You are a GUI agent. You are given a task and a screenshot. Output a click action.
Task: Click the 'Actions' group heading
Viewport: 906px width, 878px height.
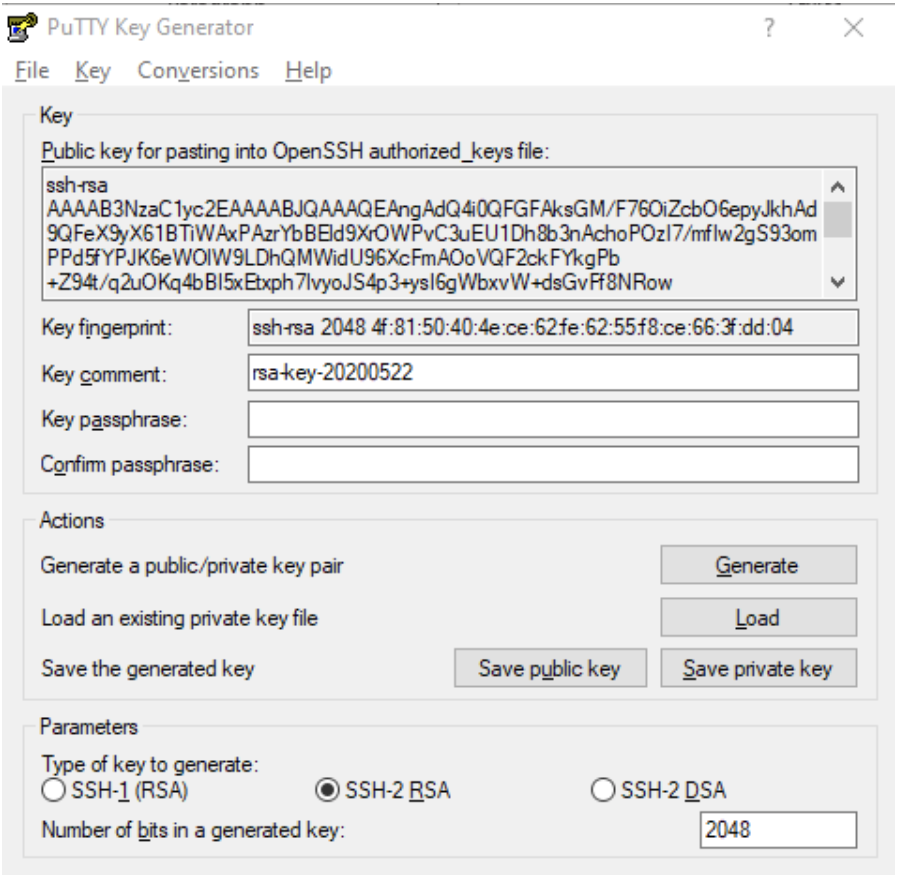pyautogui.click(x=72, y=520)
